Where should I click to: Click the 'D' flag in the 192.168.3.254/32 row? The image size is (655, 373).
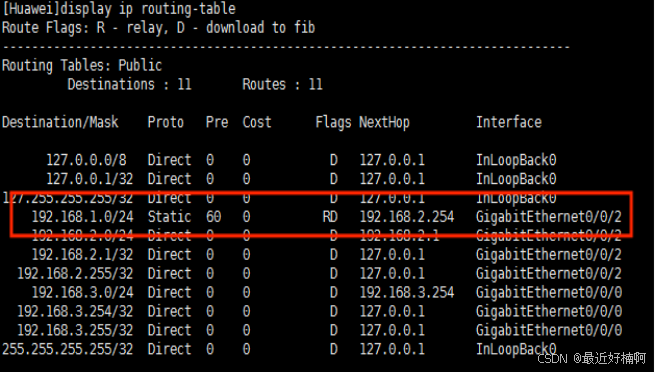tap(333, 312)
